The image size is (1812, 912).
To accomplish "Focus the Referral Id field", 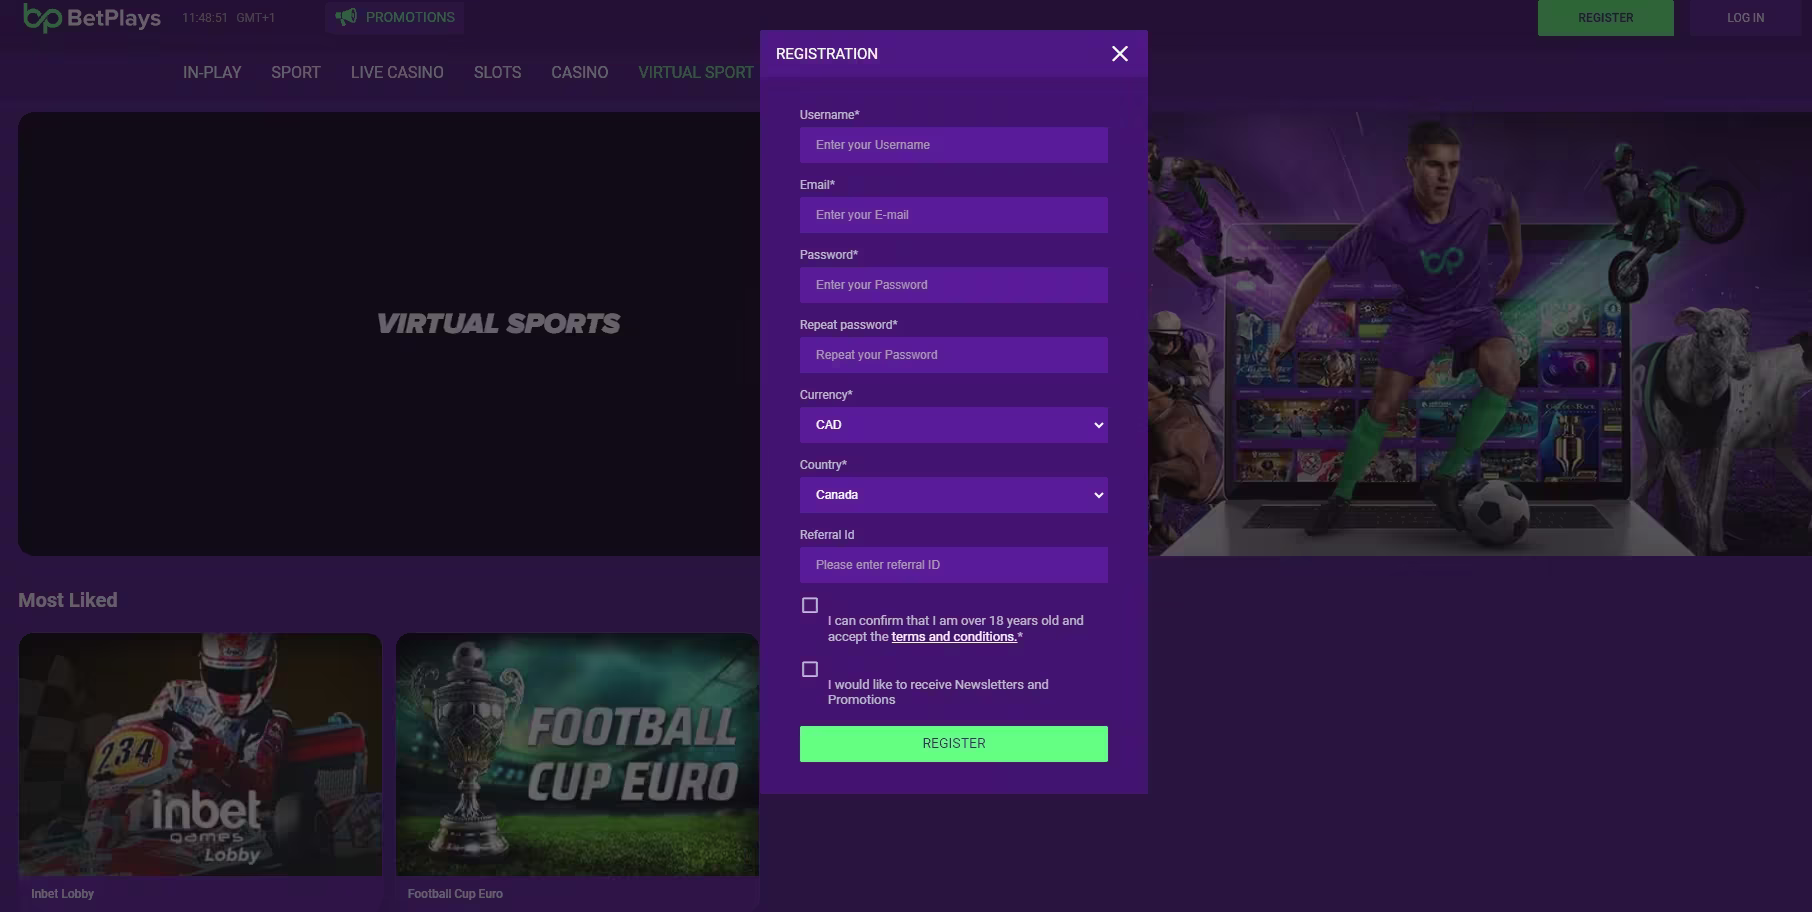I will (x=954, y=565).
